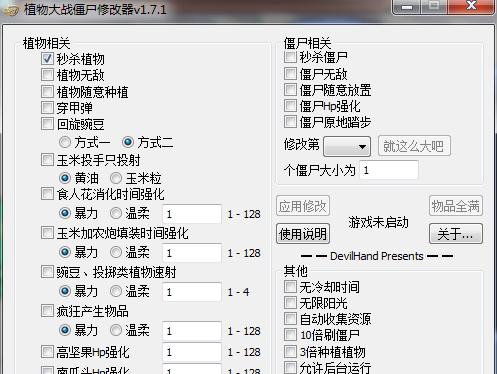Click the 食人花消化时间强化 value field
497x374 pixels.
click(192, 214)
